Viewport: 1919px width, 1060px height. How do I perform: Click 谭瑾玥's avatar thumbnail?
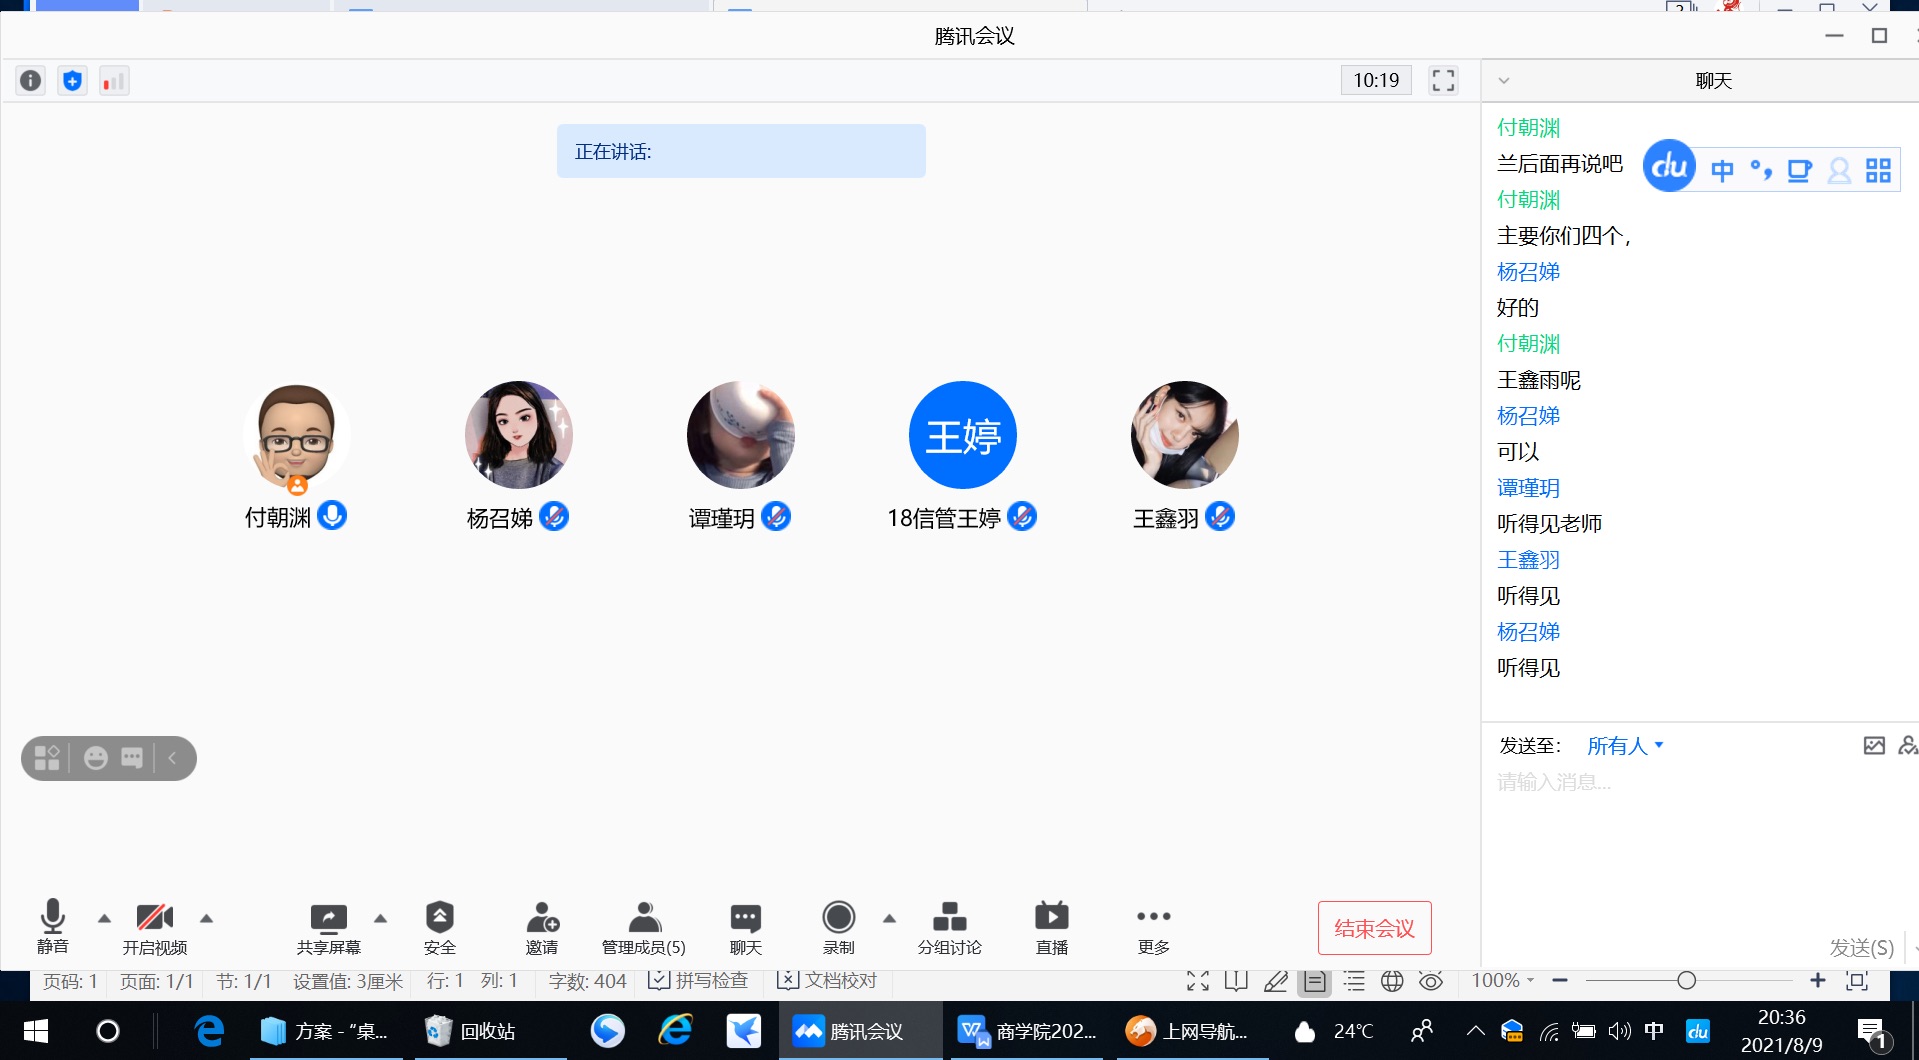(x=741, y=435)
